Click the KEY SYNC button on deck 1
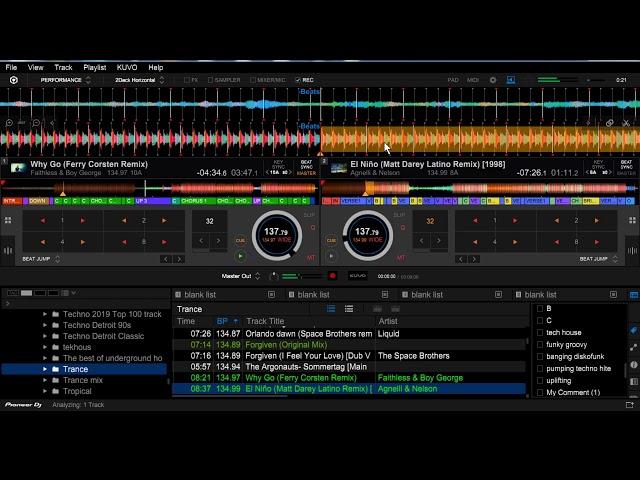640x480 pixels. [278, 164]
